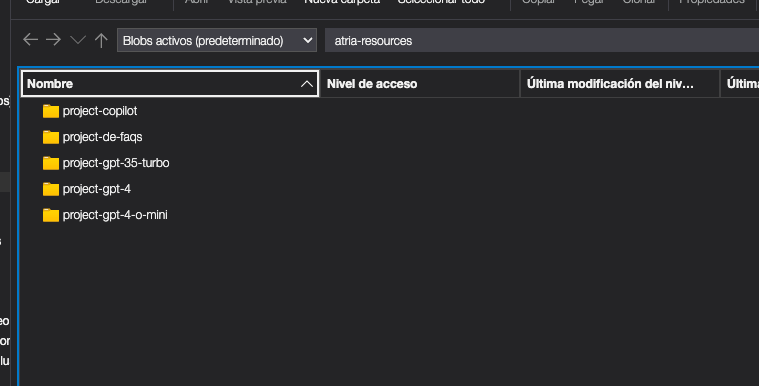The image size is (759, 386).
Task: Select the project-gpt-4-o-mini folder name
Action: (x=115, y=215)
